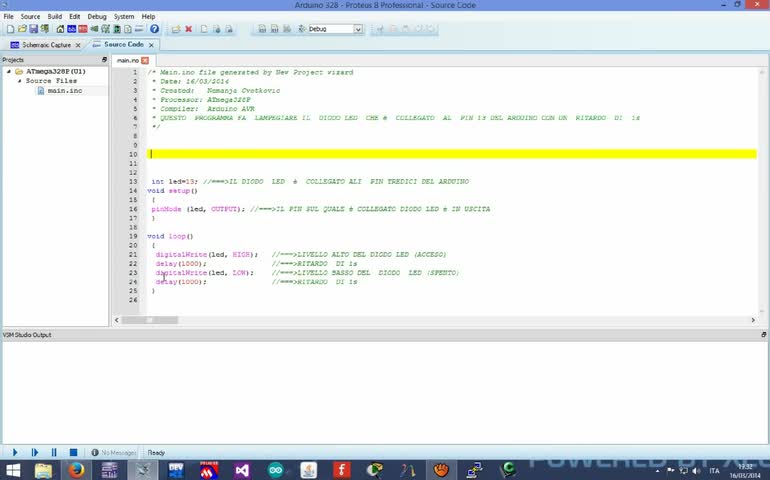Click the Source Code toolbar icon

tap(139, 29)
